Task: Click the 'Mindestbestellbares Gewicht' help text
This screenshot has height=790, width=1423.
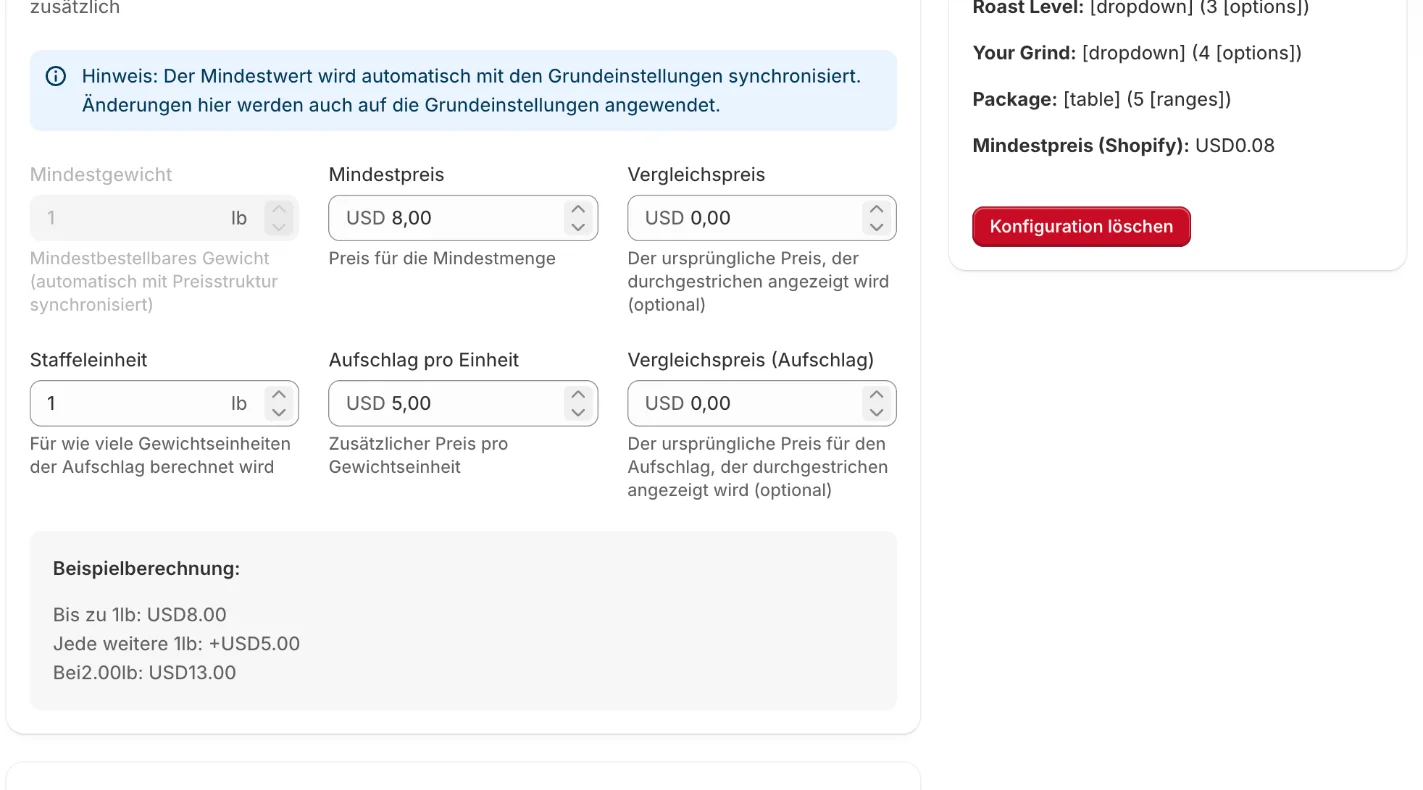Action: click(154, 281)
